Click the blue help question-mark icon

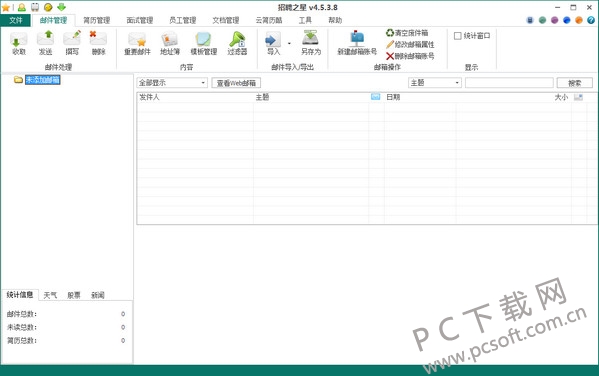click(x=591, y=20)
